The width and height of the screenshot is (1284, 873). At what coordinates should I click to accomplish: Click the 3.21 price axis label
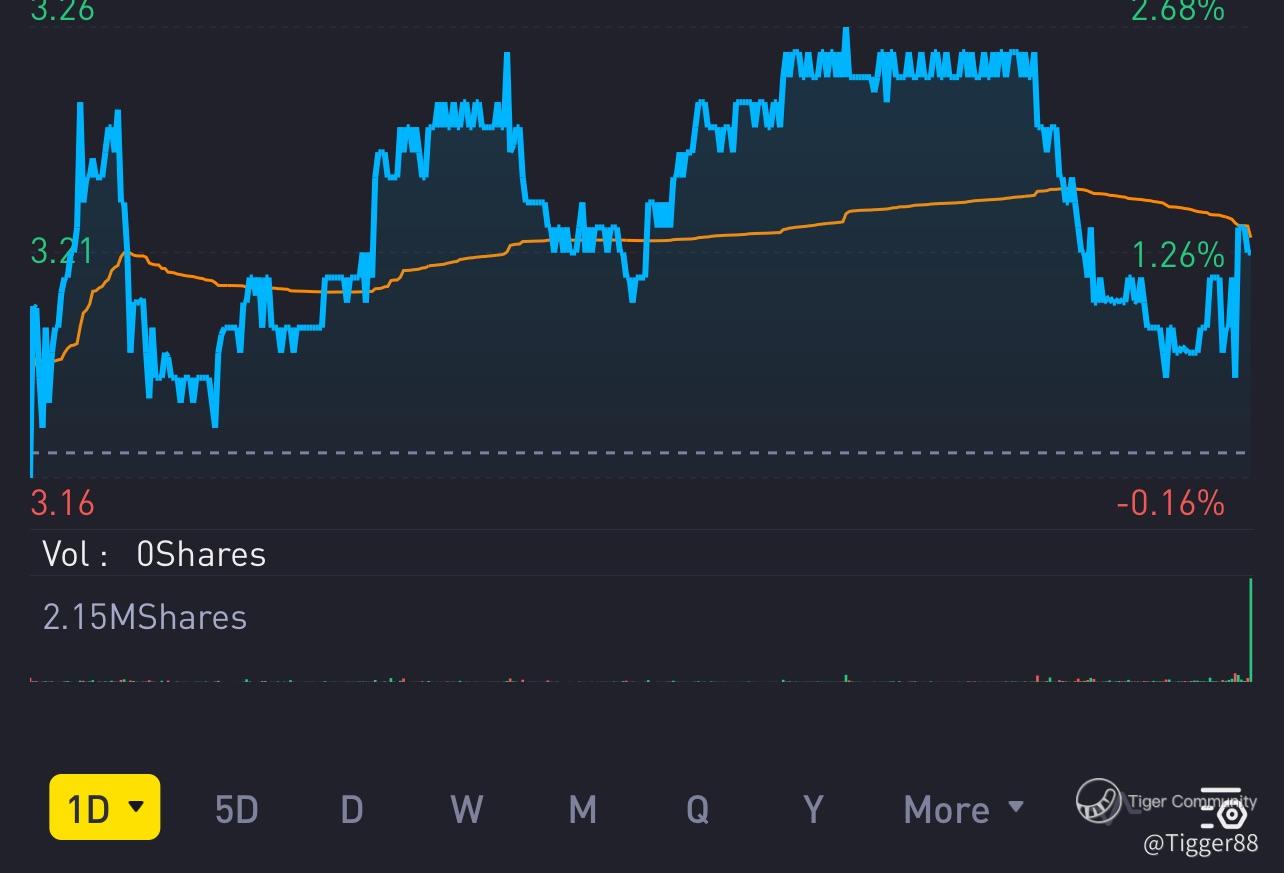62,251
